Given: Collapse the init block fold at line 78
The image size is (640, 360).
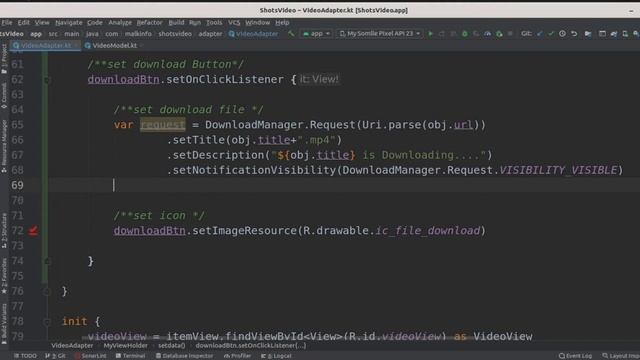Looking at the screenshot, I should (x=47, y=322).
